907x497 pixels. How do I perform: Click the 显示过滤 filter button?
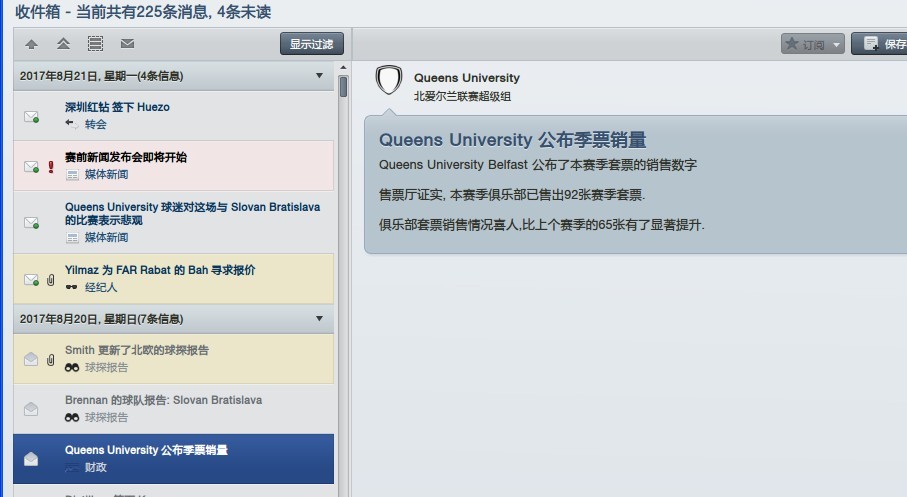tap(312, 44)
